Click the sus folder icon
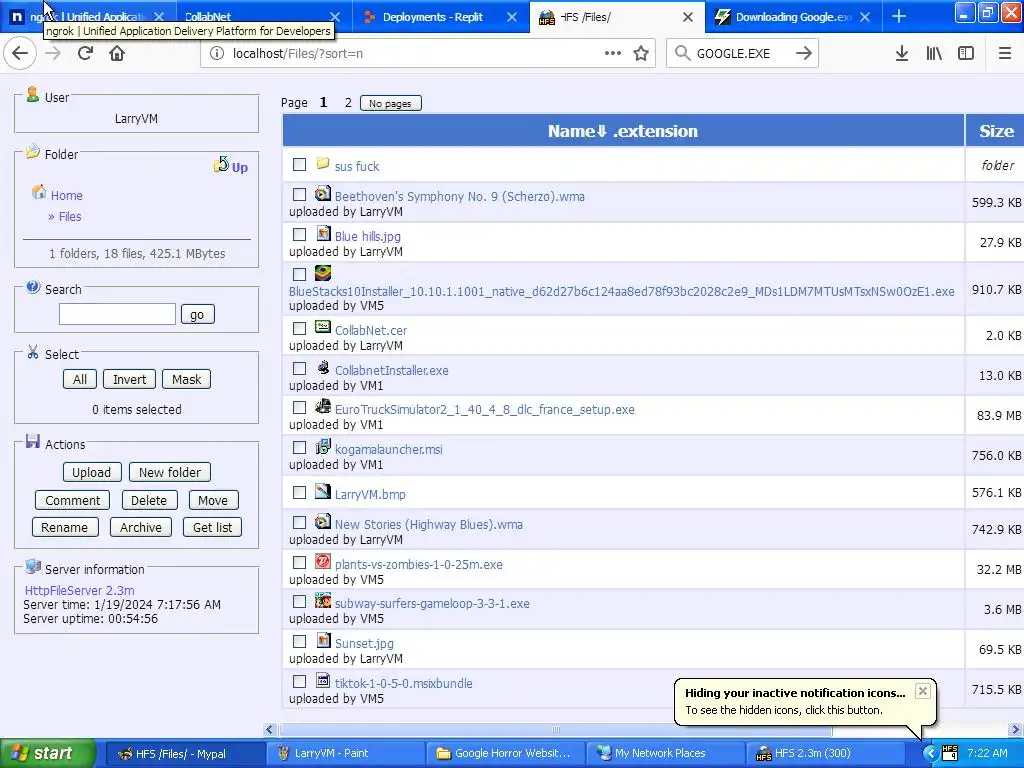 click(x=323, y=163)
